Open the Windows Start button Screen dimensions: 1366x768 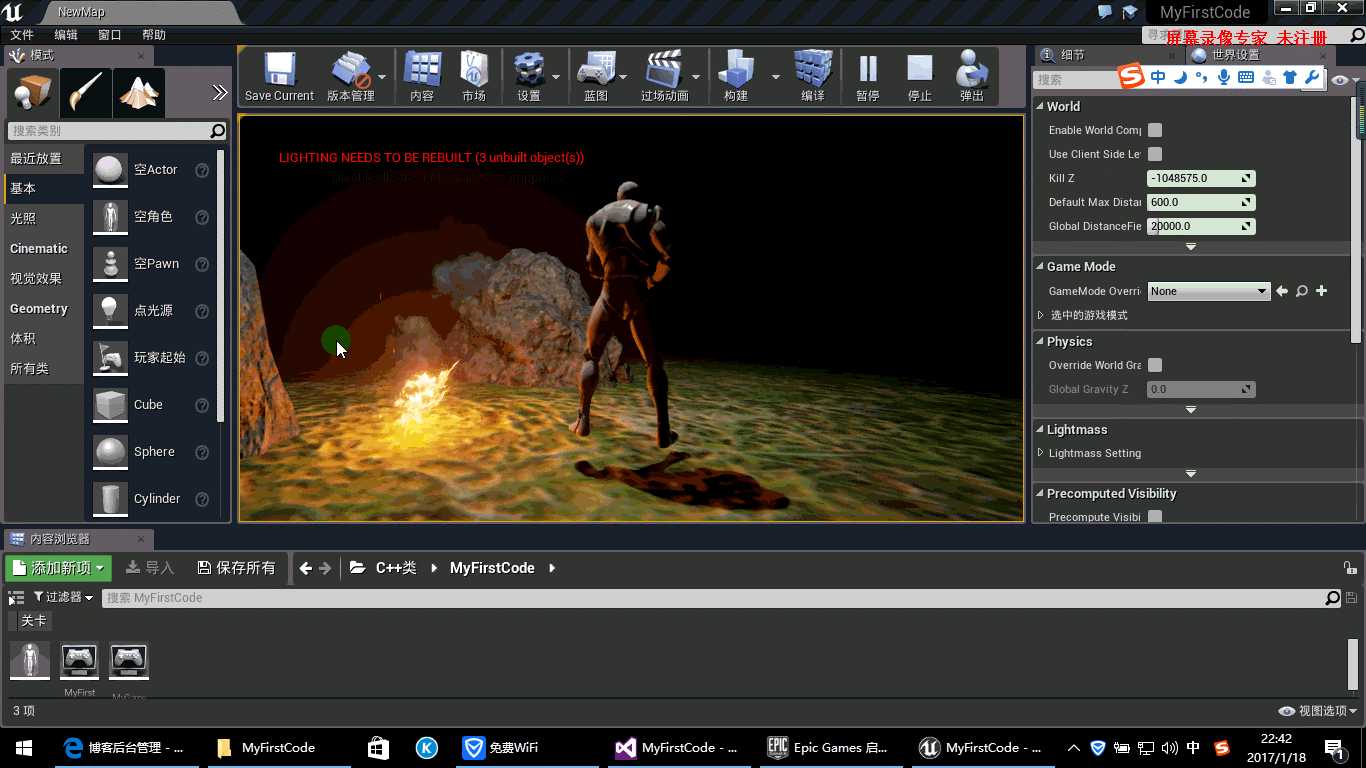[24, 747]
